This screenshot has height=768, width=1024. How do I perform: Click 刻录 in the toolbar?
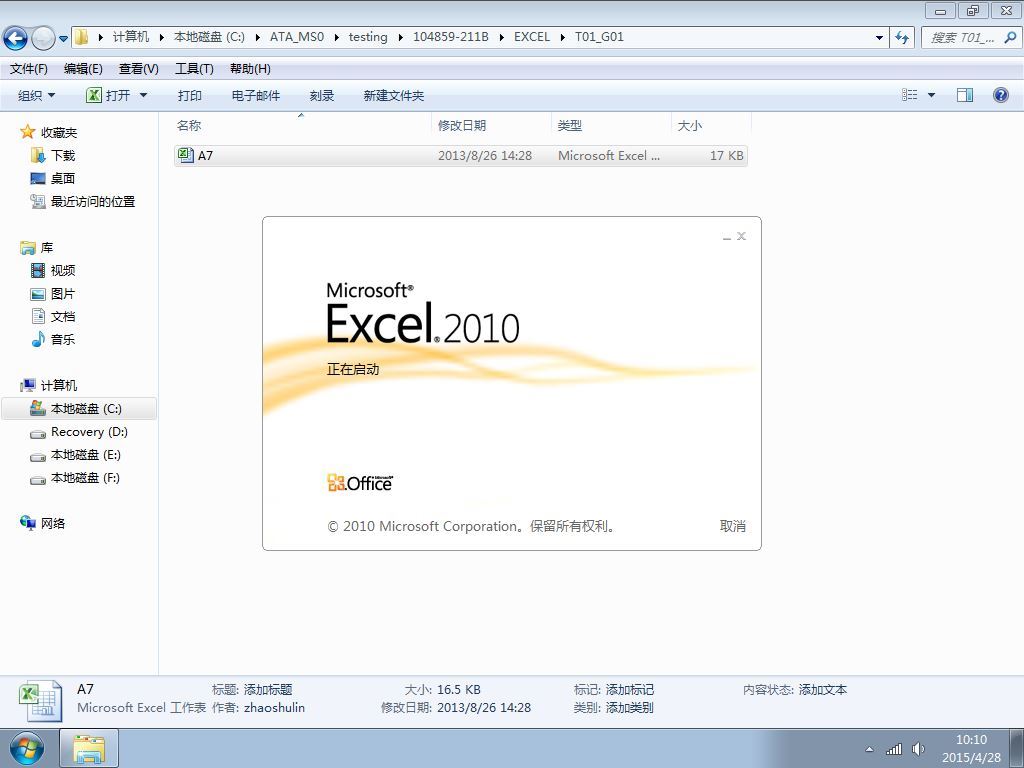321,95
